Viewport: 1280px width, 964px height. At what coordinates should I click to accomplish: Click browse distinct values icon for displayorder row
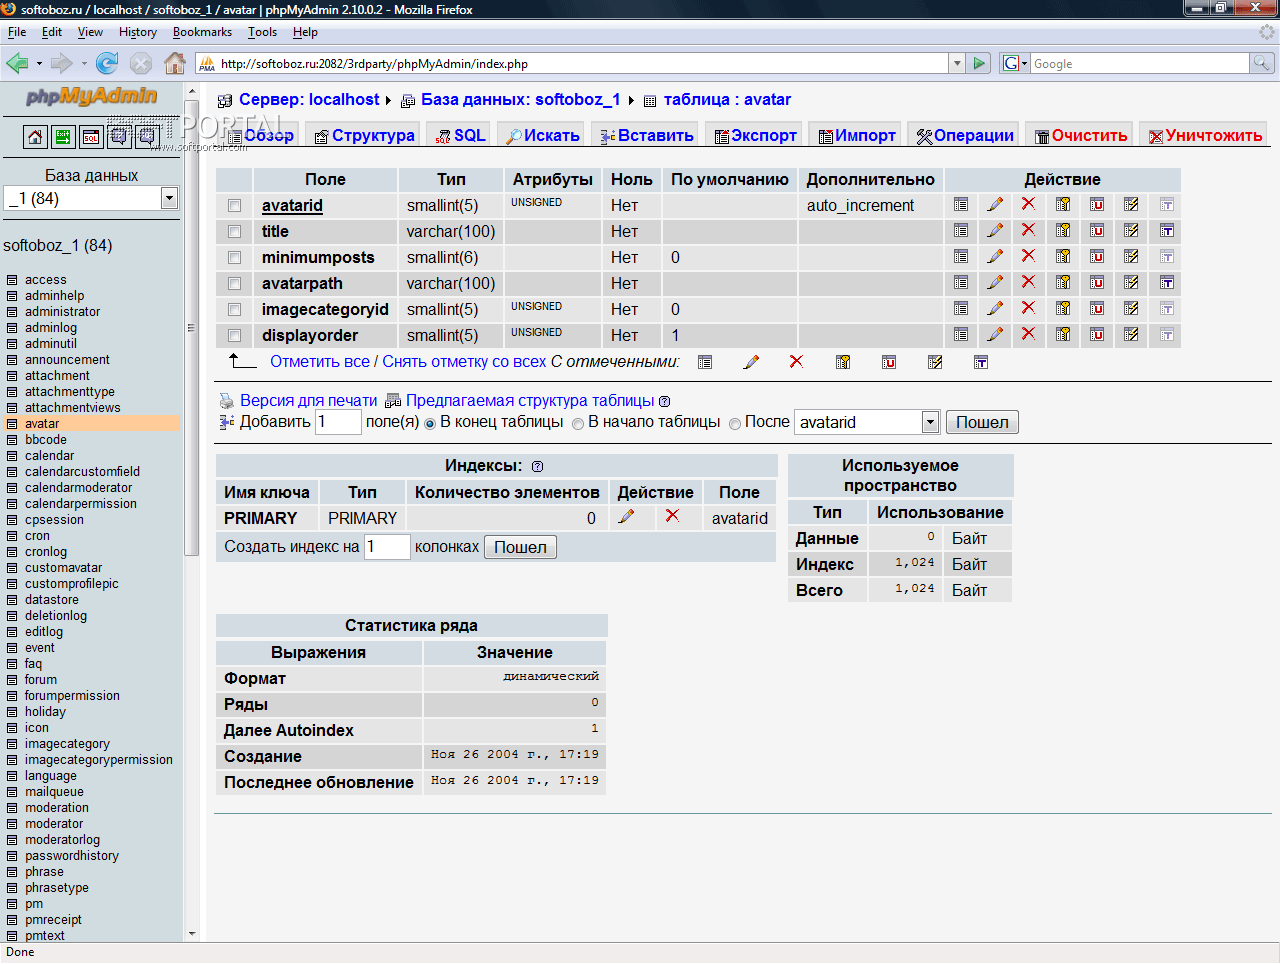coord(961,334)
